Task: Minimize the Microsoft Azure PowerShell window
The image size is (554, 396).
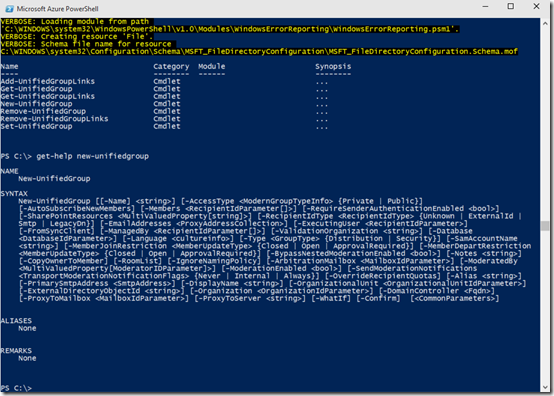Action: coord(485,6)
